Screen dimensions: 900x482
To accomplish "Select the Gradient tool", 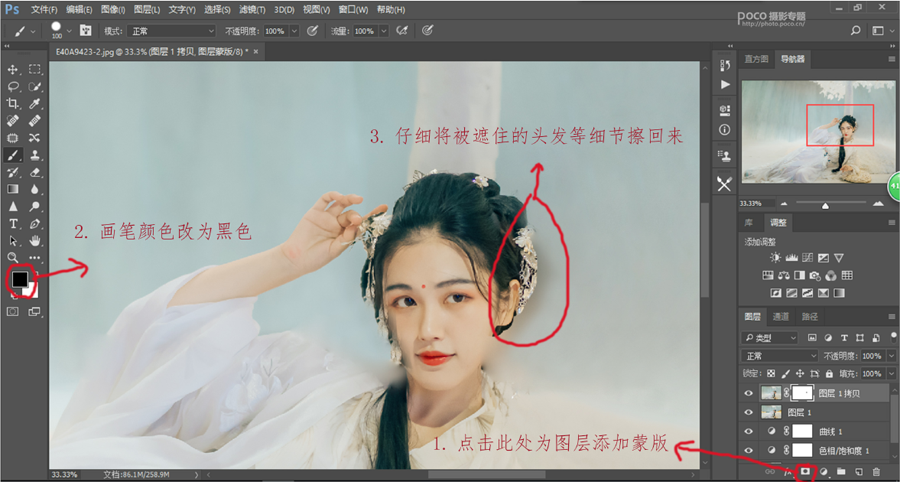I will (13, 189).
